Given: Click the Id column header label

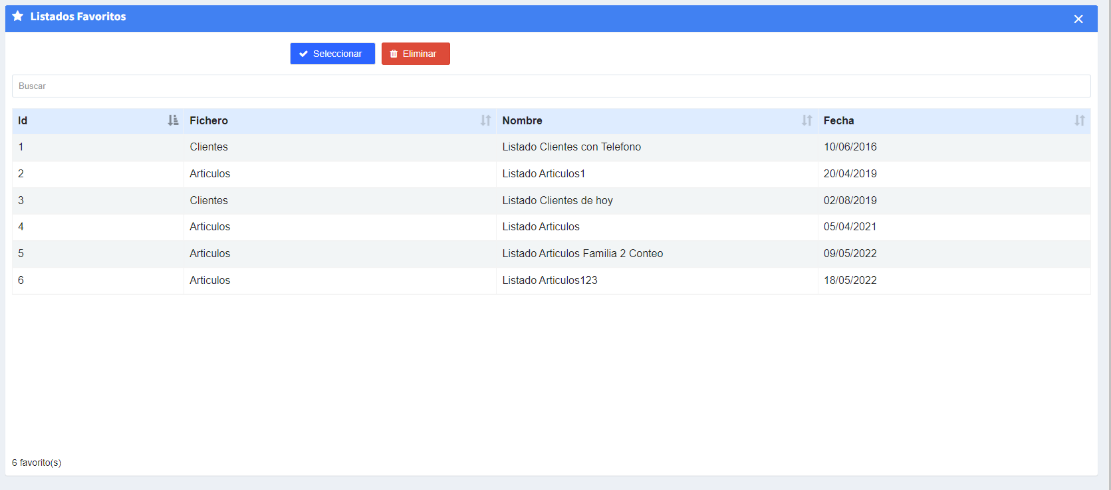Looking at the screenshot, I should tap(23, 121).
